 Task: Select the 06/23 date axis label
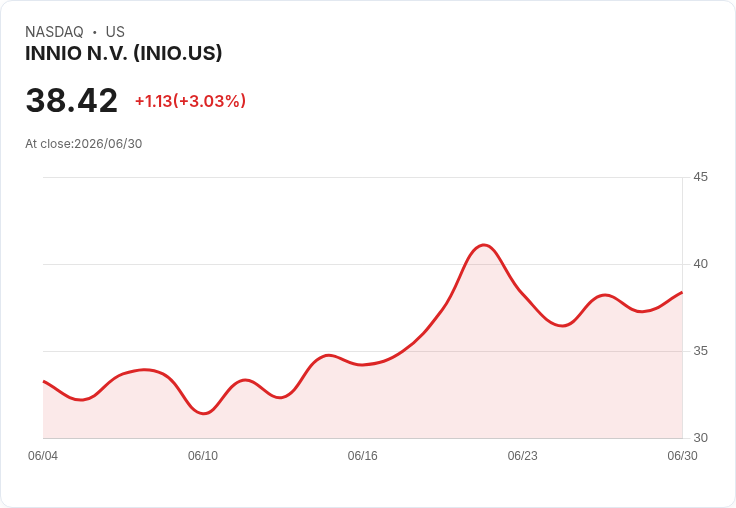[x=522, y=456]
